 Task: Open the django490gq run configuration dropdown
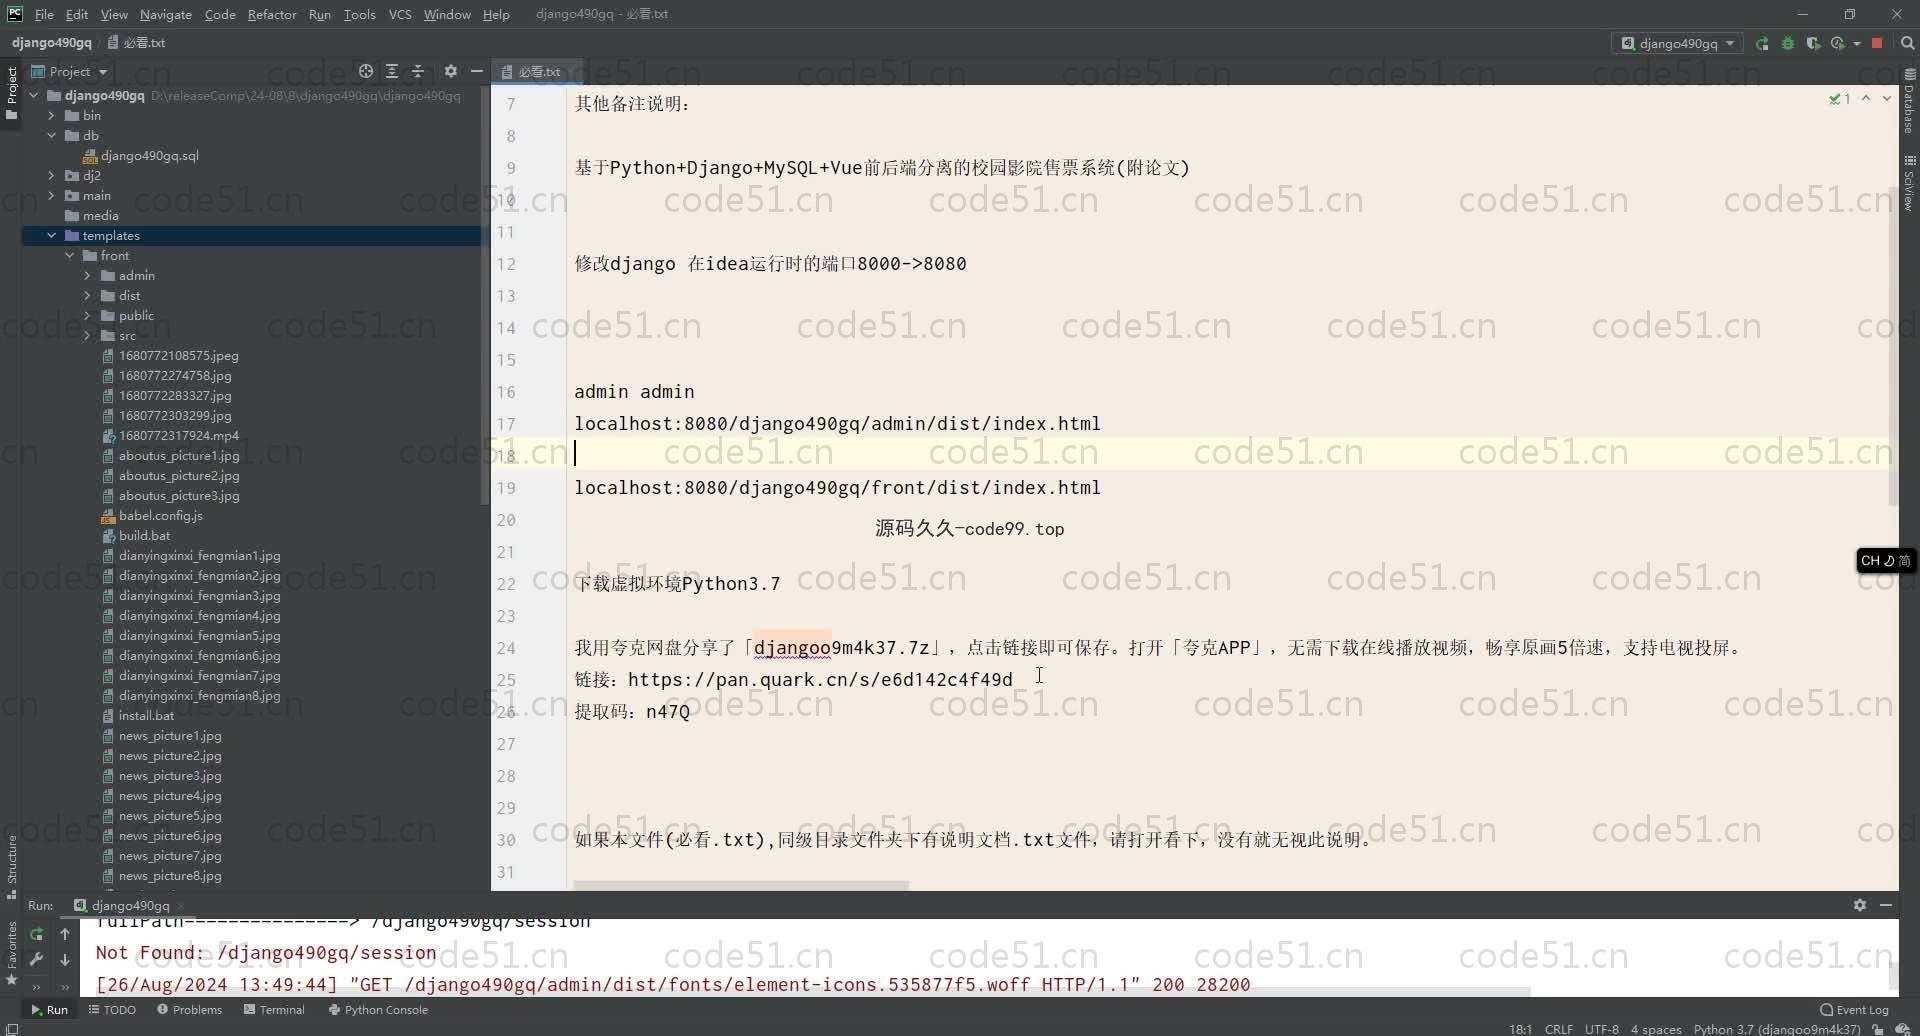(1677, 44)
